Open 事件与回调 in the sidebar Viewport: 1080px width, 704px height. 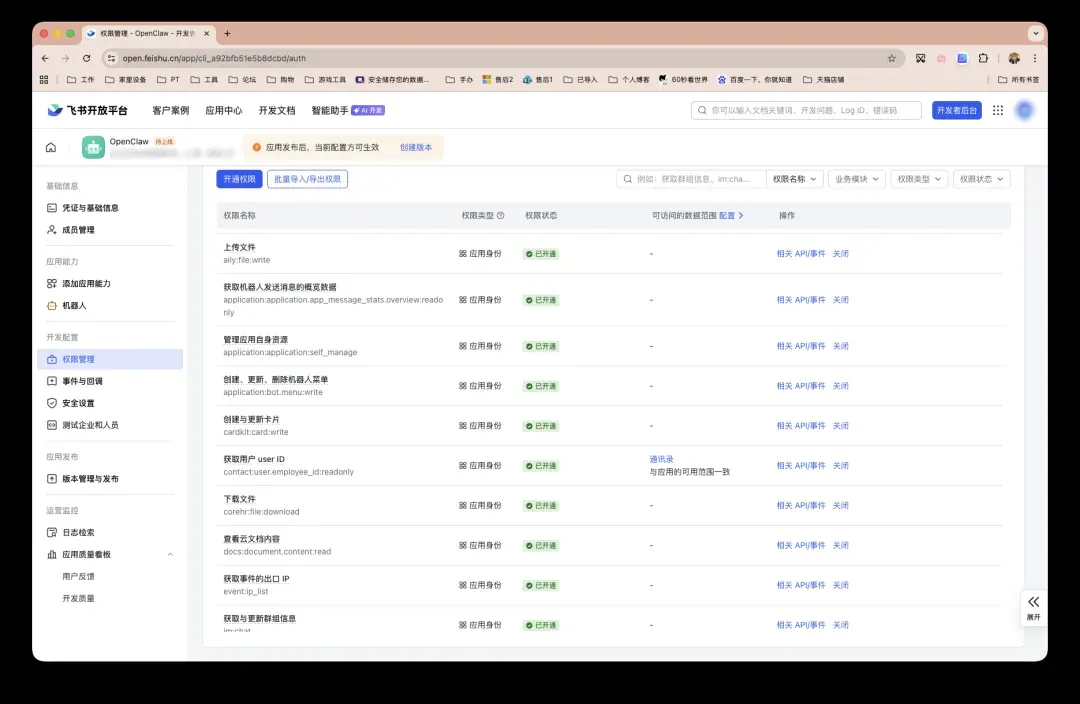click(x=82, y=381)
